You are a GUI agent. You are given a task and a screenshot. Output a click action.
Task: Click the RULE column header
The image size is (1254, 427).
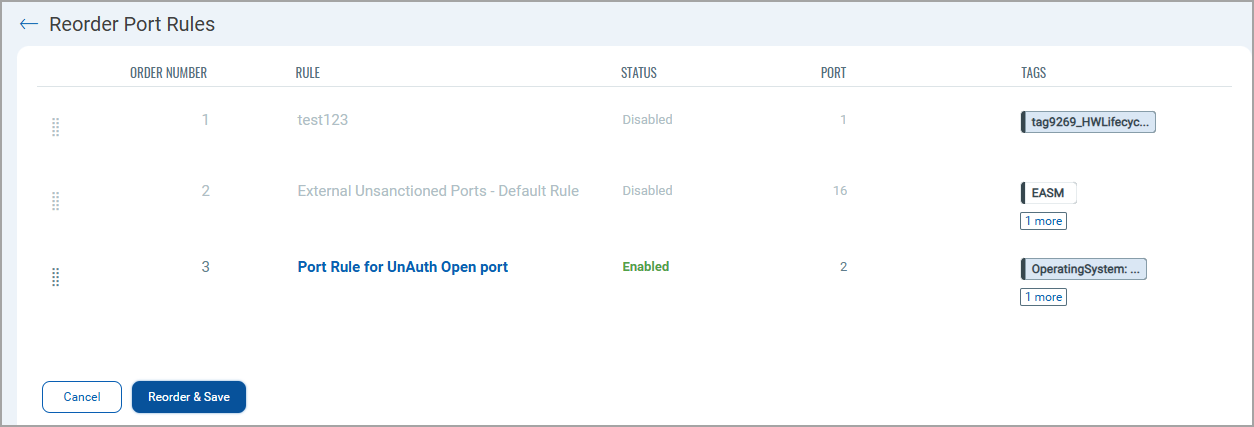coord(308,73)
